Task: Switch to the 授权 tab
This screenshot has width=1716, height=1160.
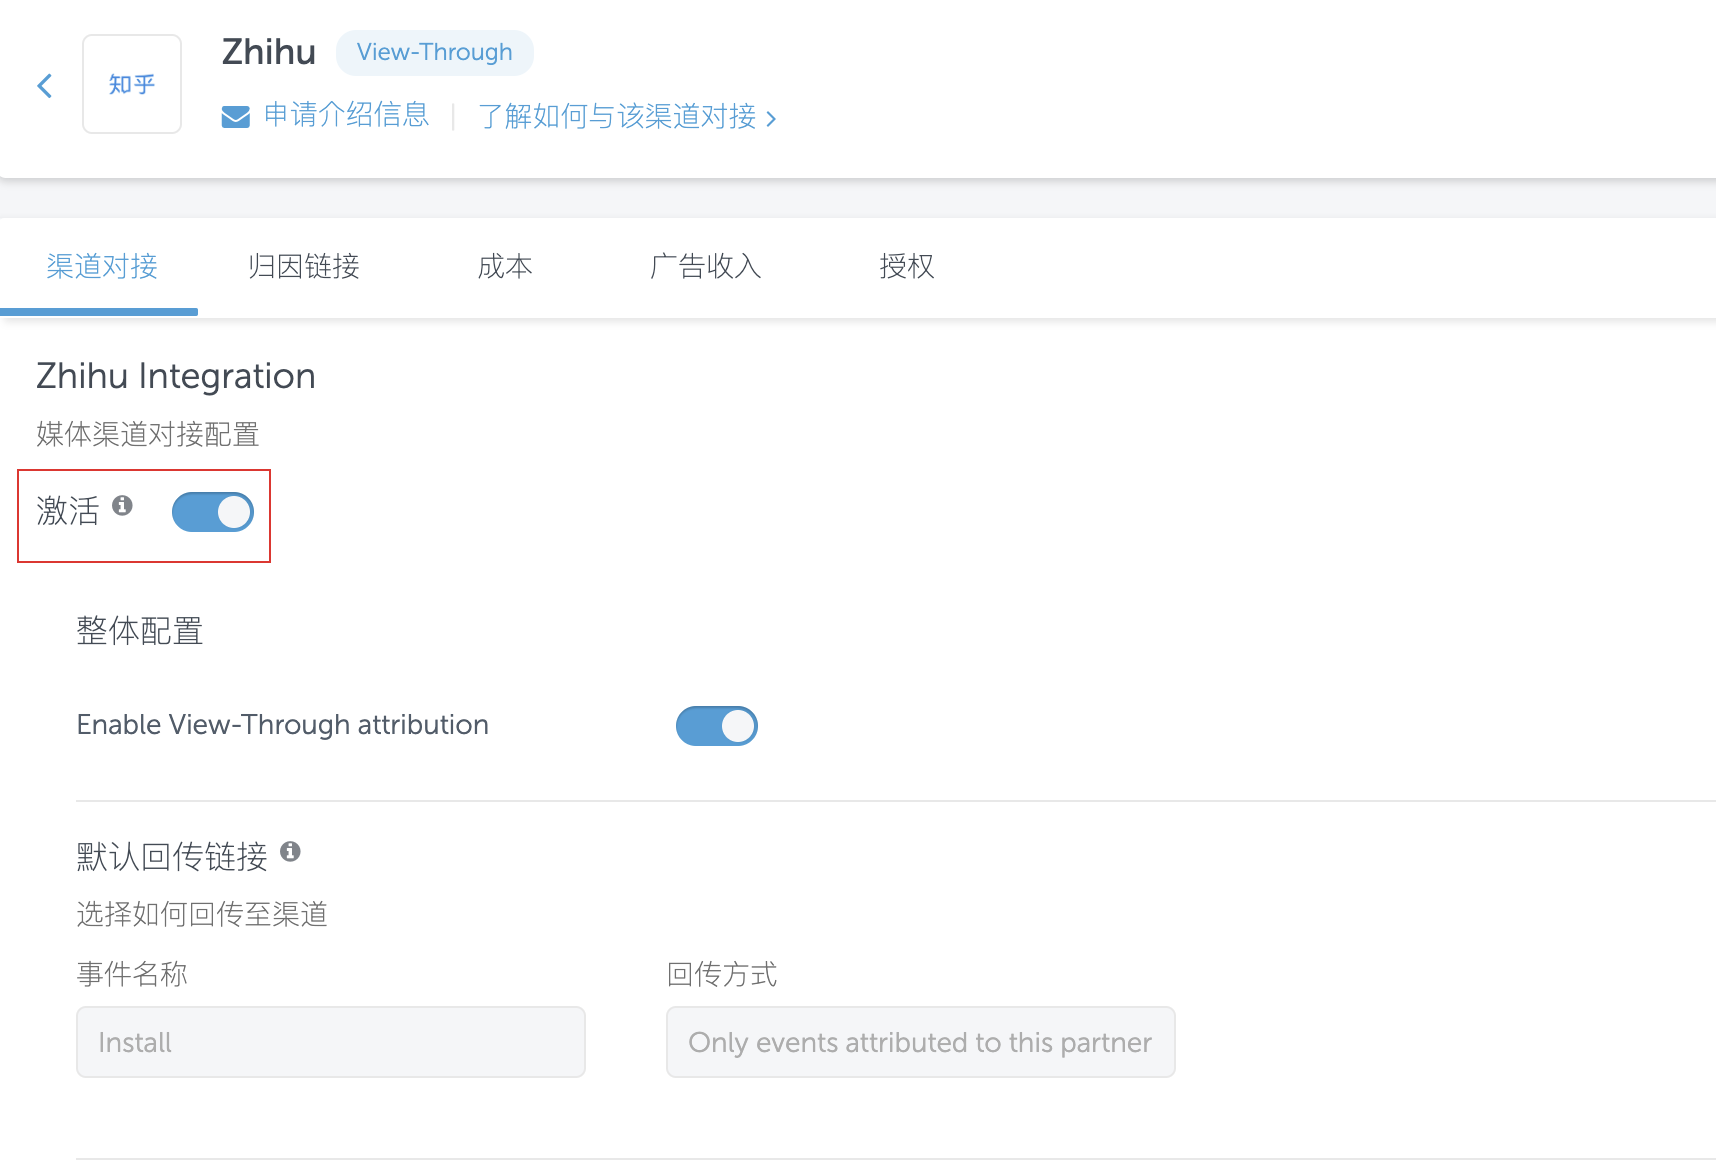Action: [907, 266]
